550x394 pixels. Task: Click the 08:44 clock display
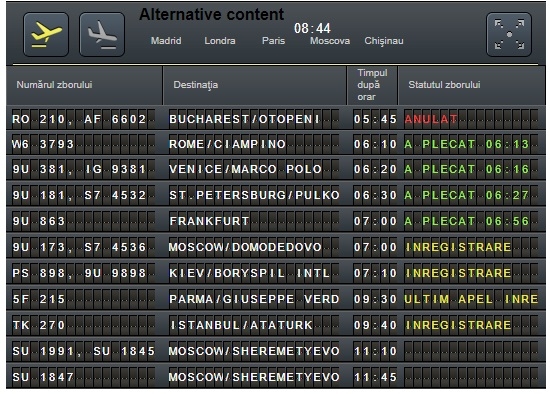click(x=312, y=28)
